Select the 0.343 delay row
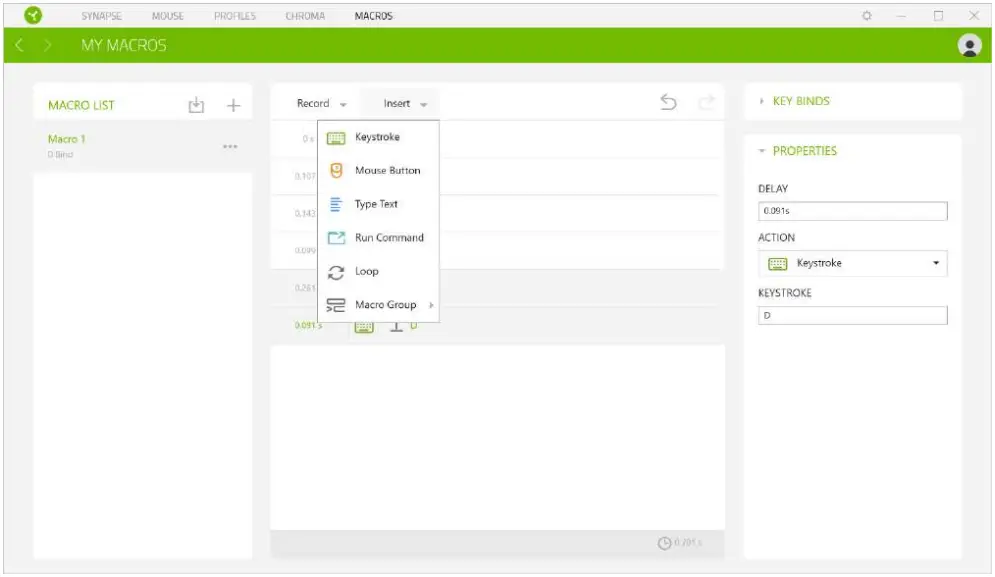Image resolution: width=995 pixels, height=577 pixels. tap(498, 213)
